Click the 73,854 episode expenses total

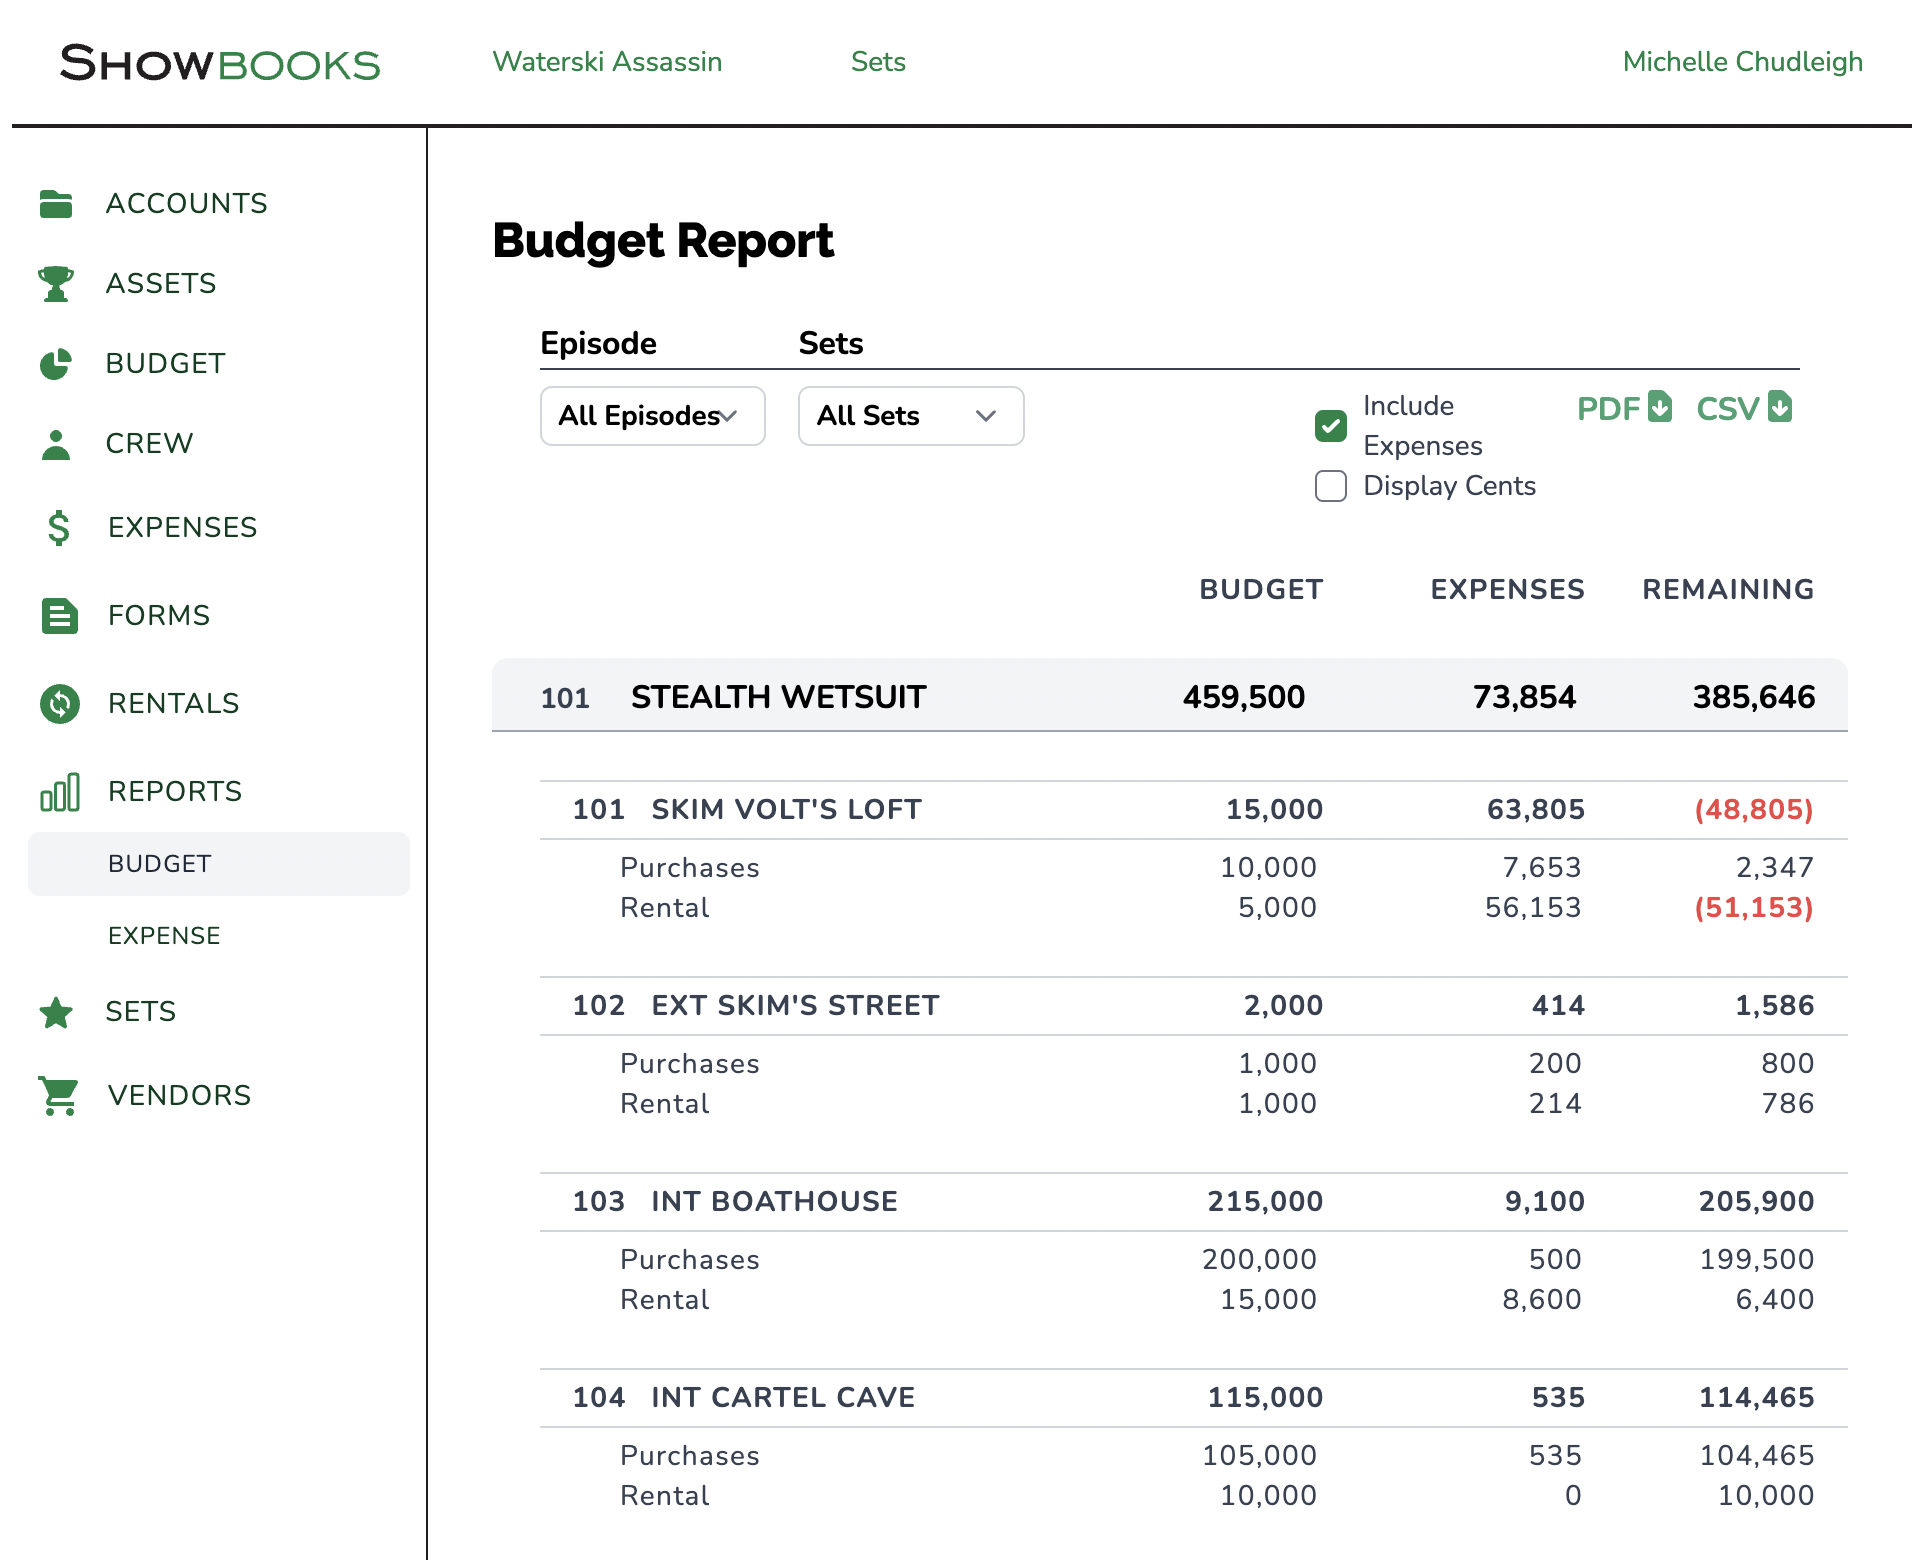[1524, 697]
